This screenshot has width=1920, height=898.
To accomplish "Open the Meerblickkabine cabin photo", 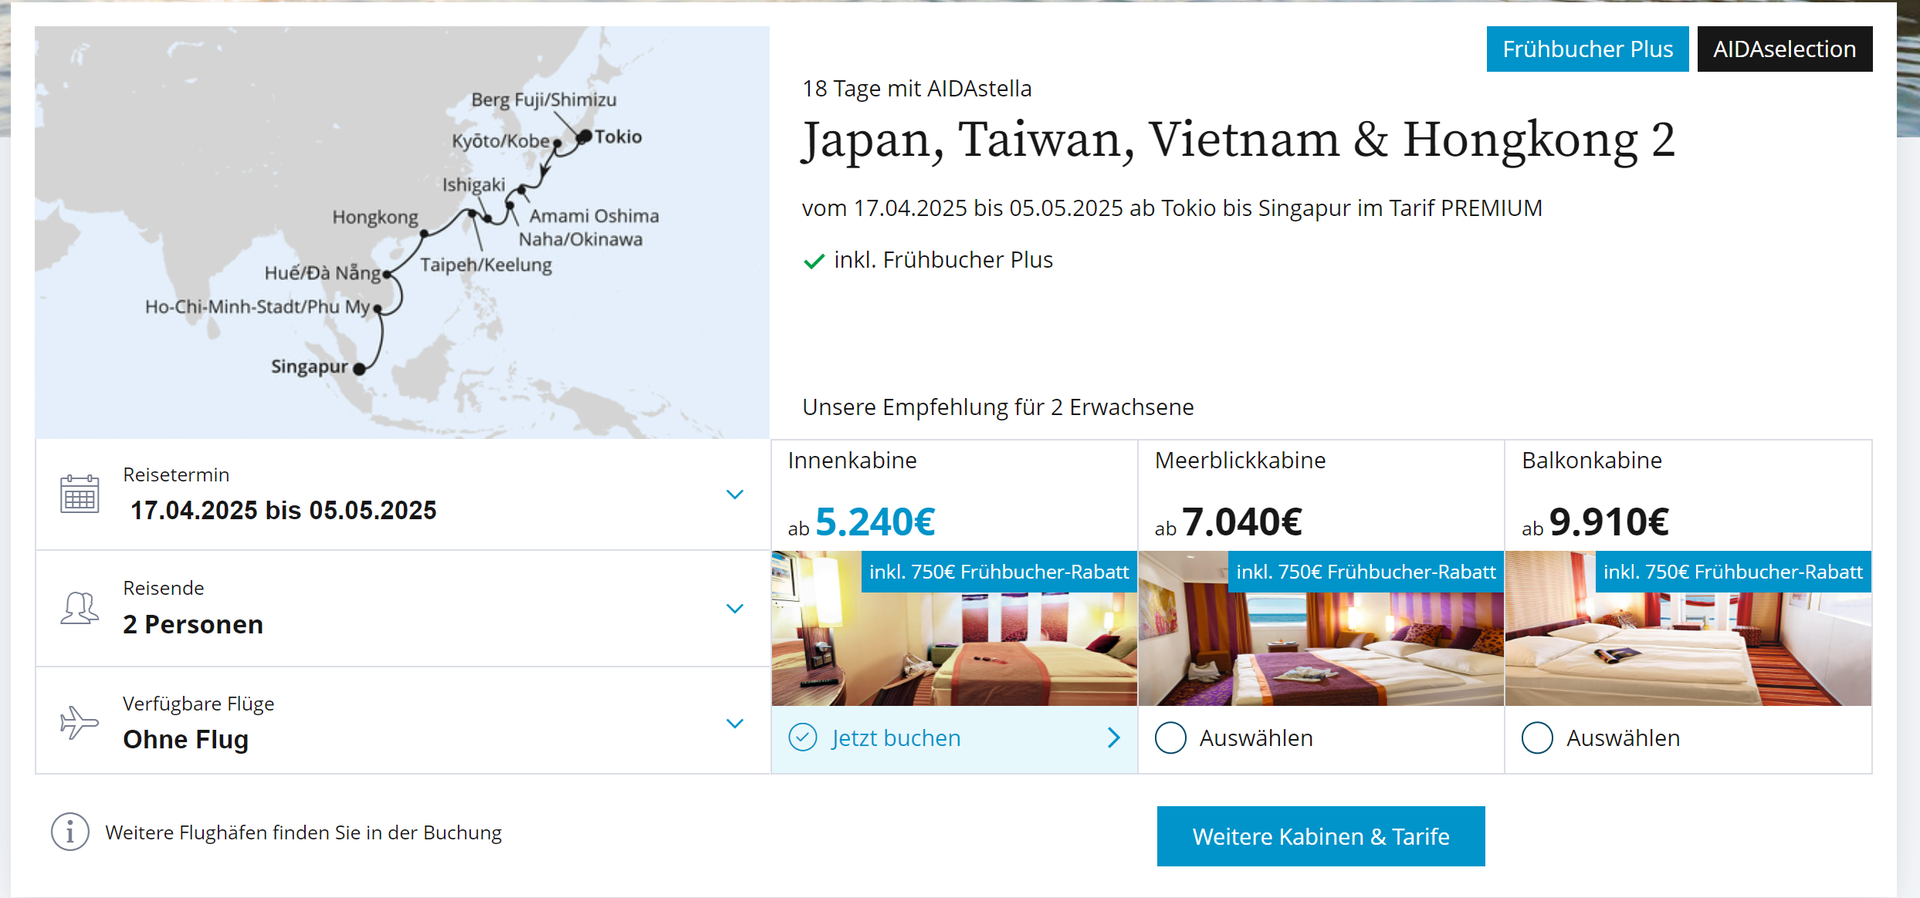I will click(1320, 650).
